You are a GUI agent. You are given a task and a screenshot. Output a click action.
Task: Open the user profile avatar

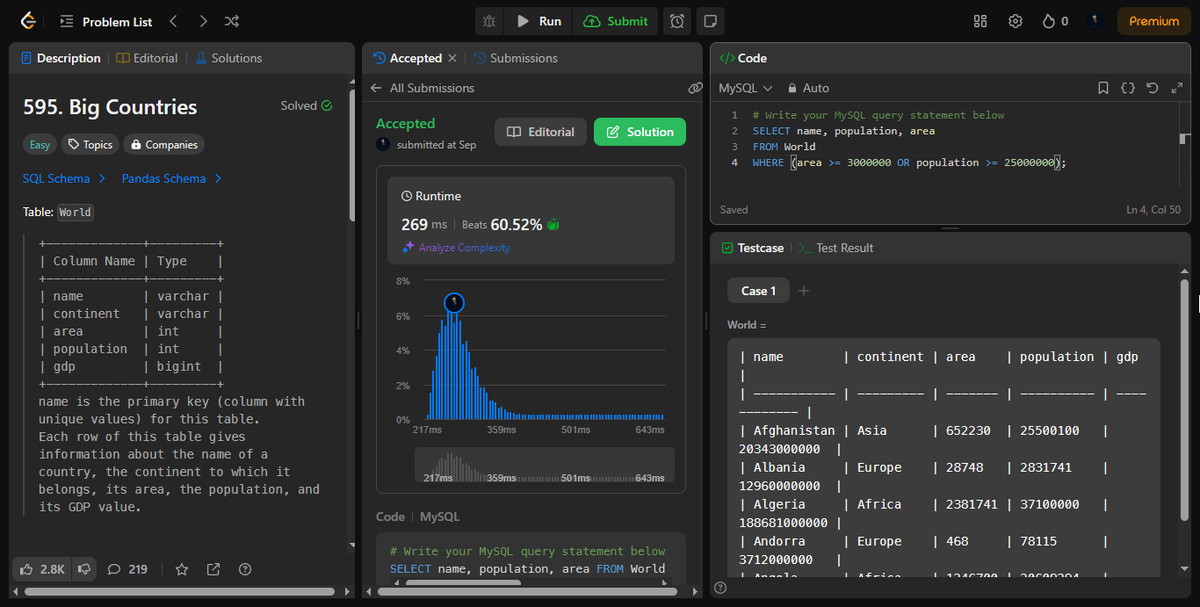pyautogui.click(x=1094, y=21)
